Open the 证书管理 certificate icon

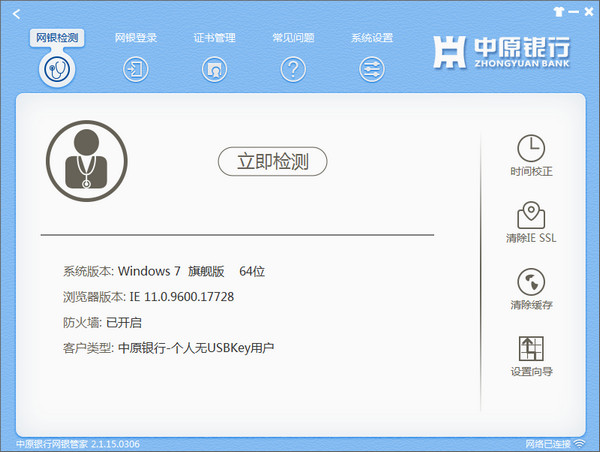coord(214,69)
